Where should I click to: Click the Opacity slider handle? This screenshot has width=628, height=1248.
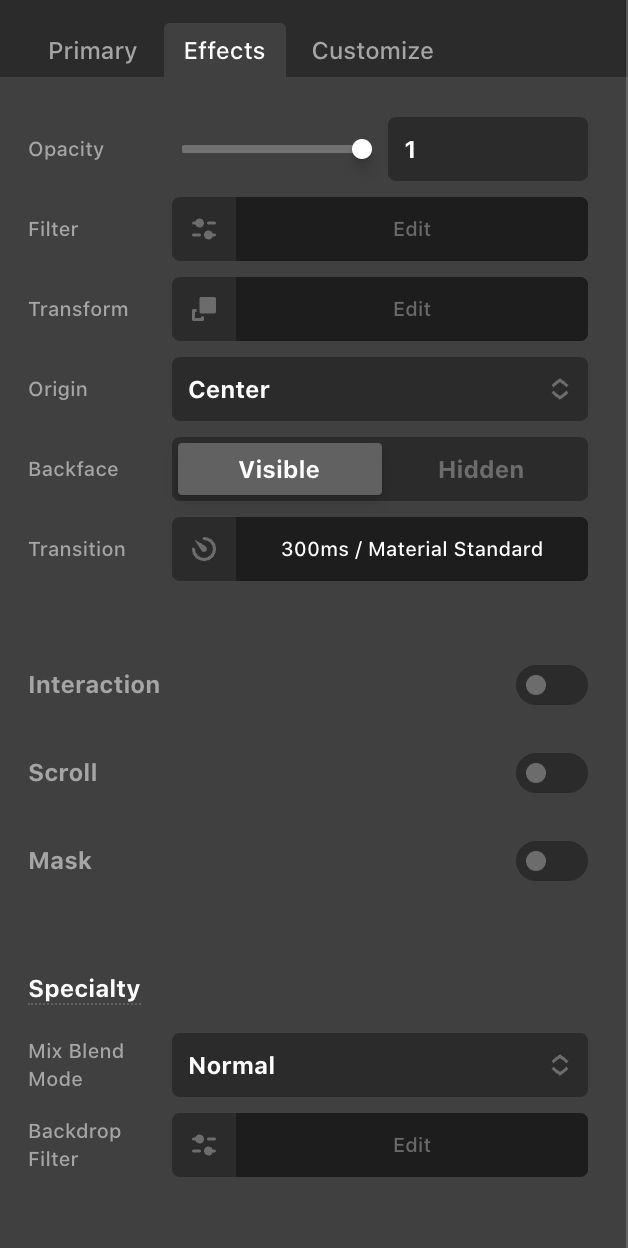[x=361, y=148]
